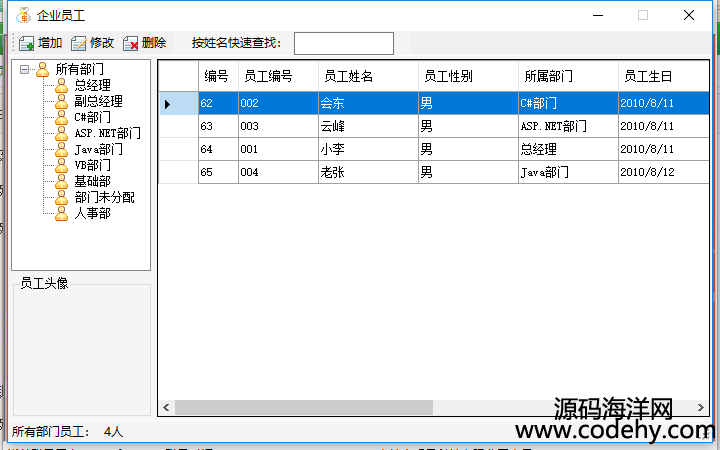Select the 基础部 department node

pyautogui.click(x=92, y=181)
